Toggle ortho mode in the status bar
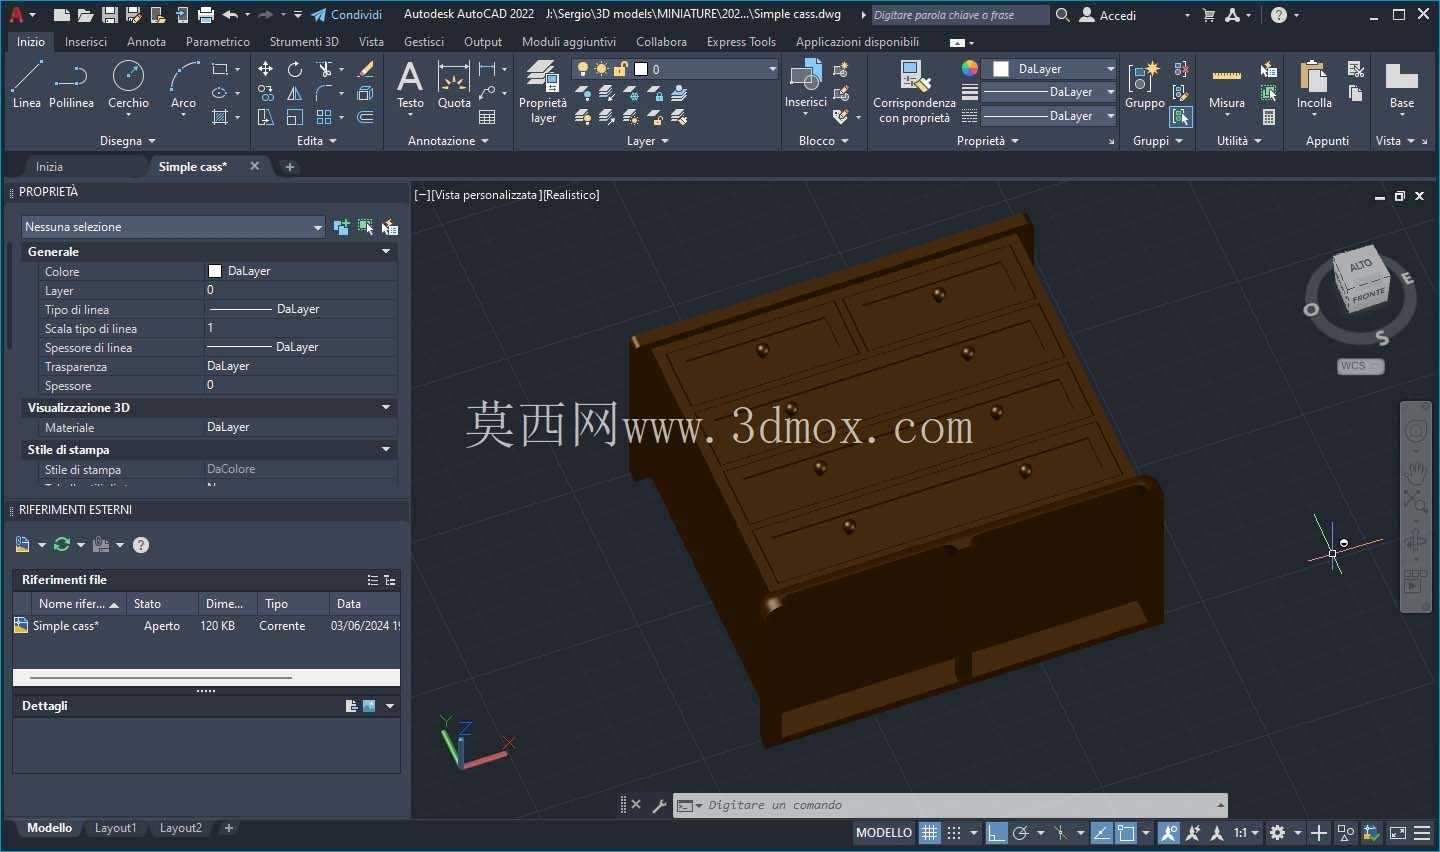 coord(996,833)
